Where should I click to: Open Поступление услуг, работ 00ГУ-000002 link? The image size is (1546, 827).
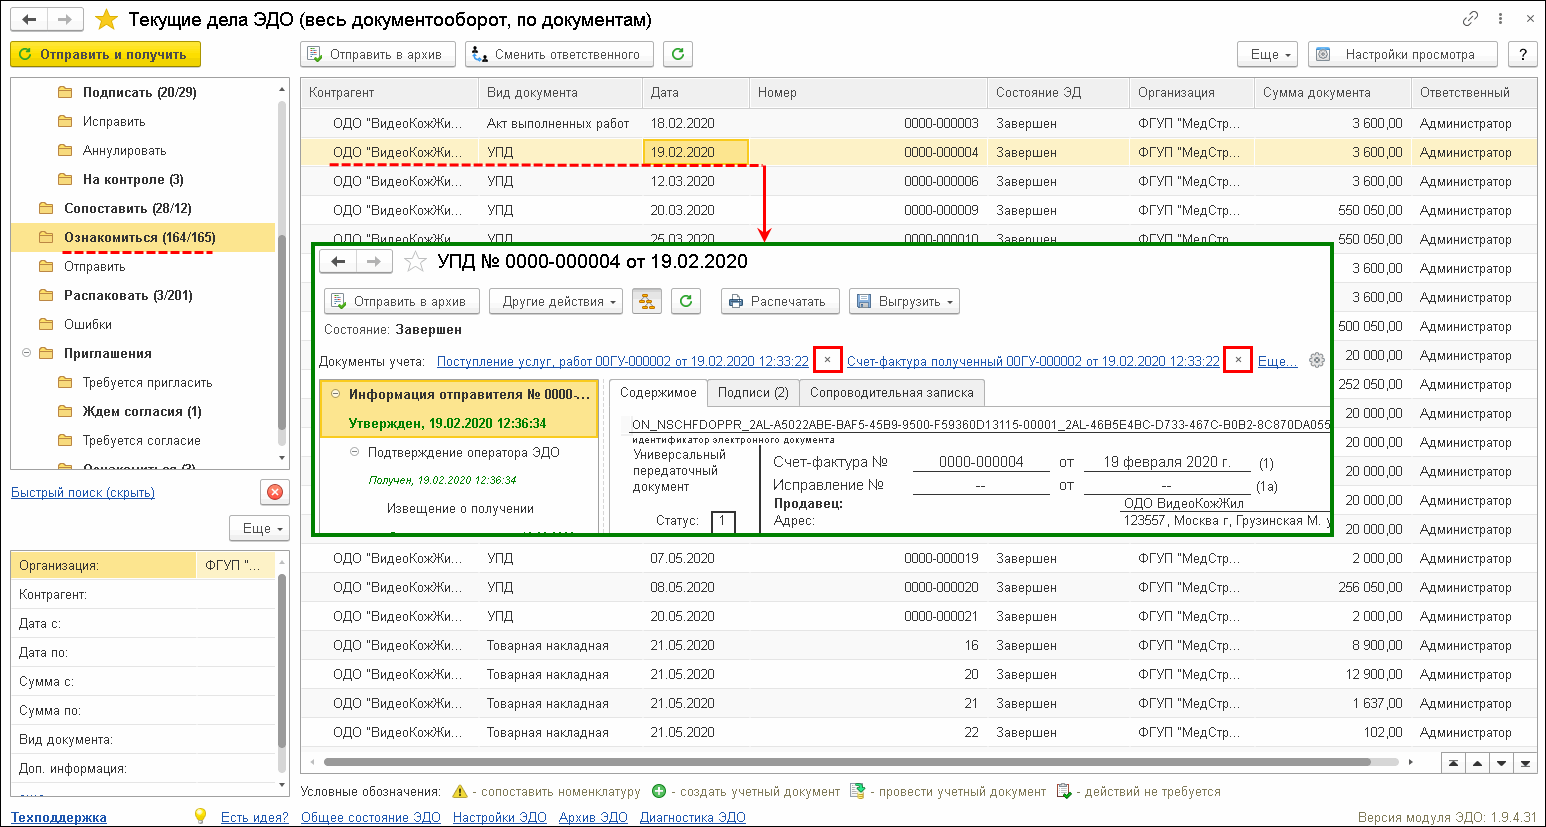click(623, 361)
